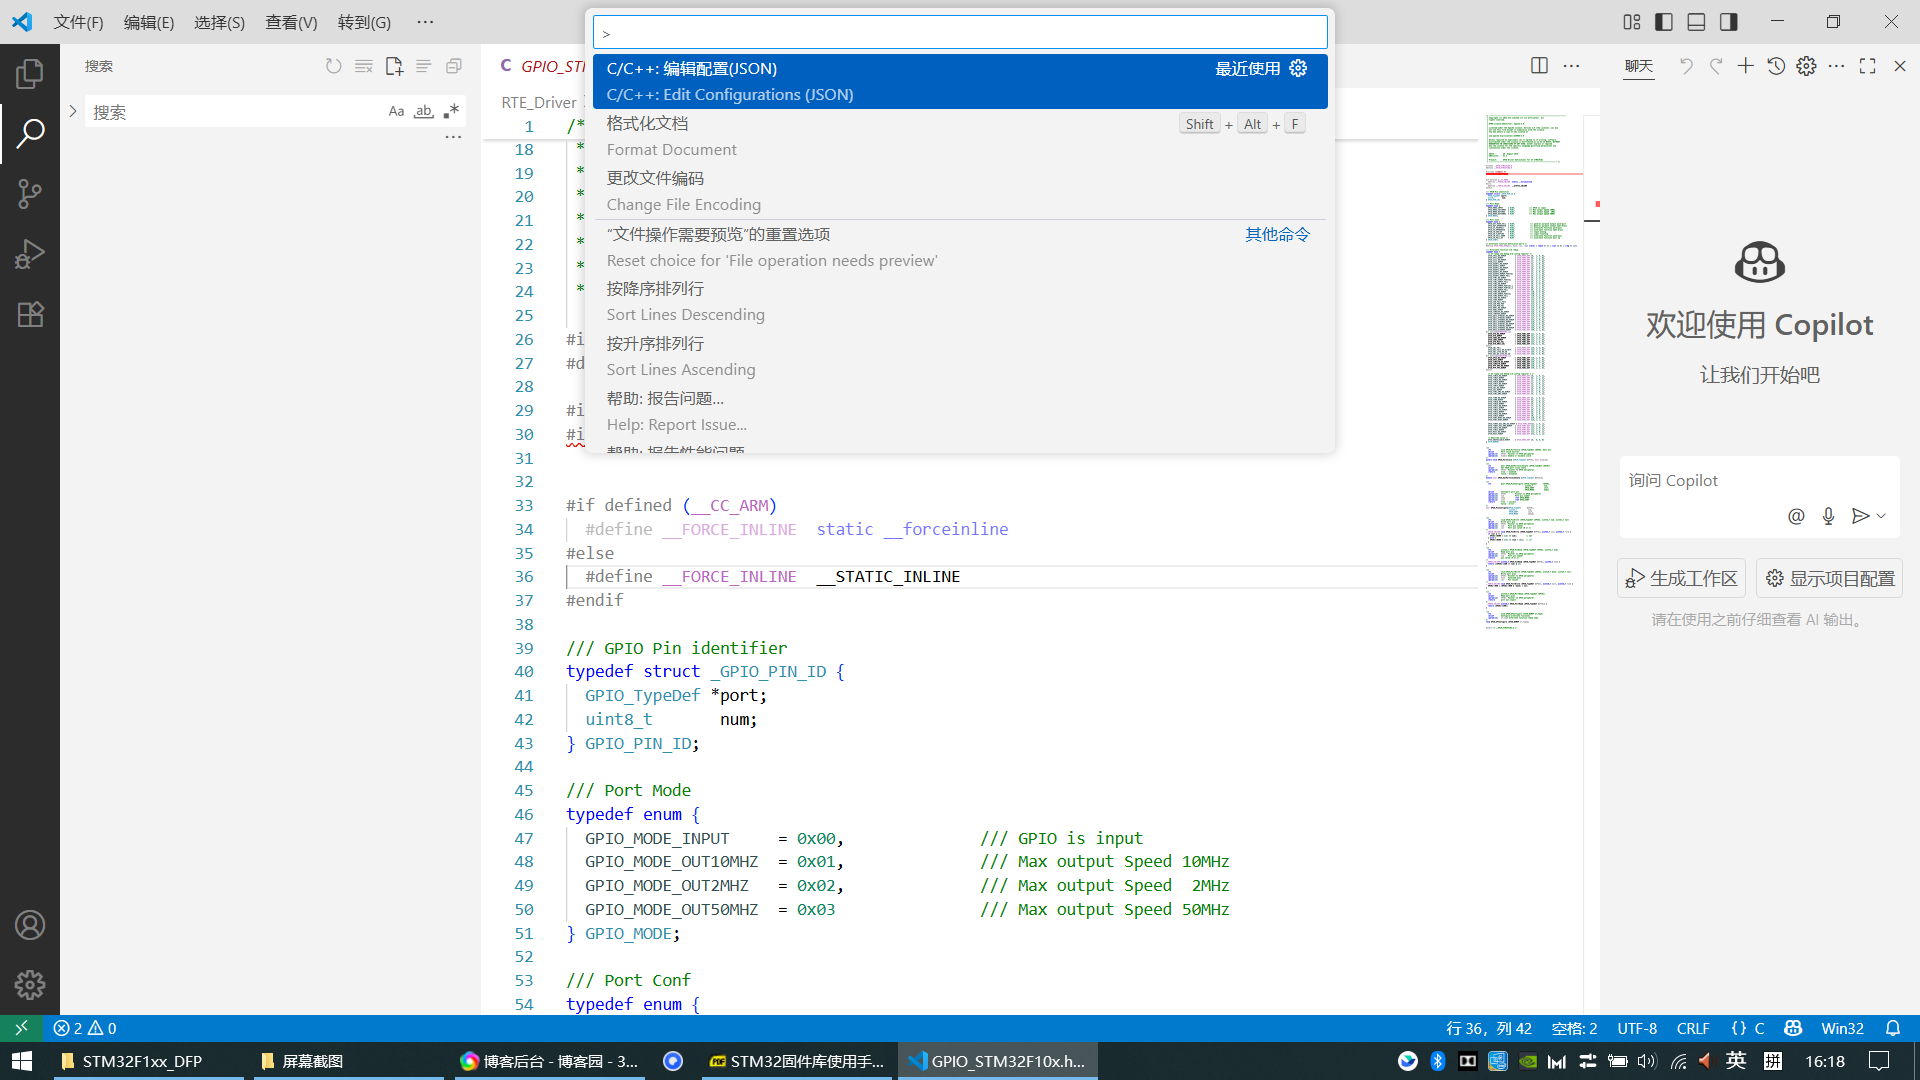The width and height of the screenshot is (1920, 1080).
Task: Open the Explorer view in activity bar
Action: [30, 73]
